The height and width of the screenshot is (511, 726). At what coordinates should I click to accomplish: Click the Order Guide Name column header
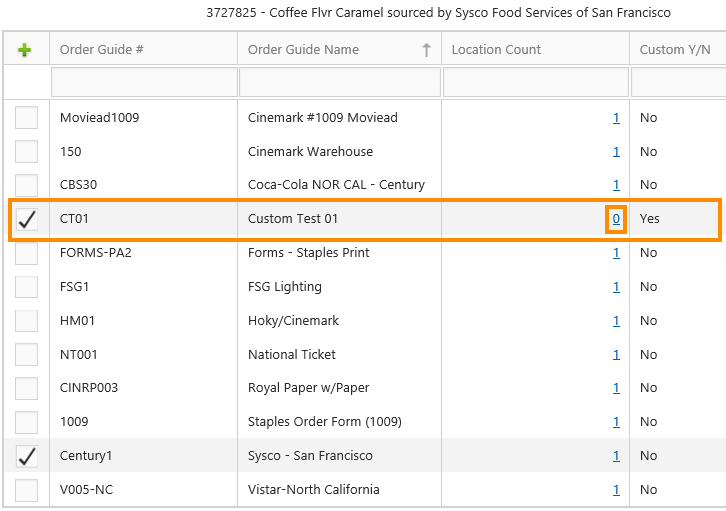pyautogui.click(x=303, y=50)
